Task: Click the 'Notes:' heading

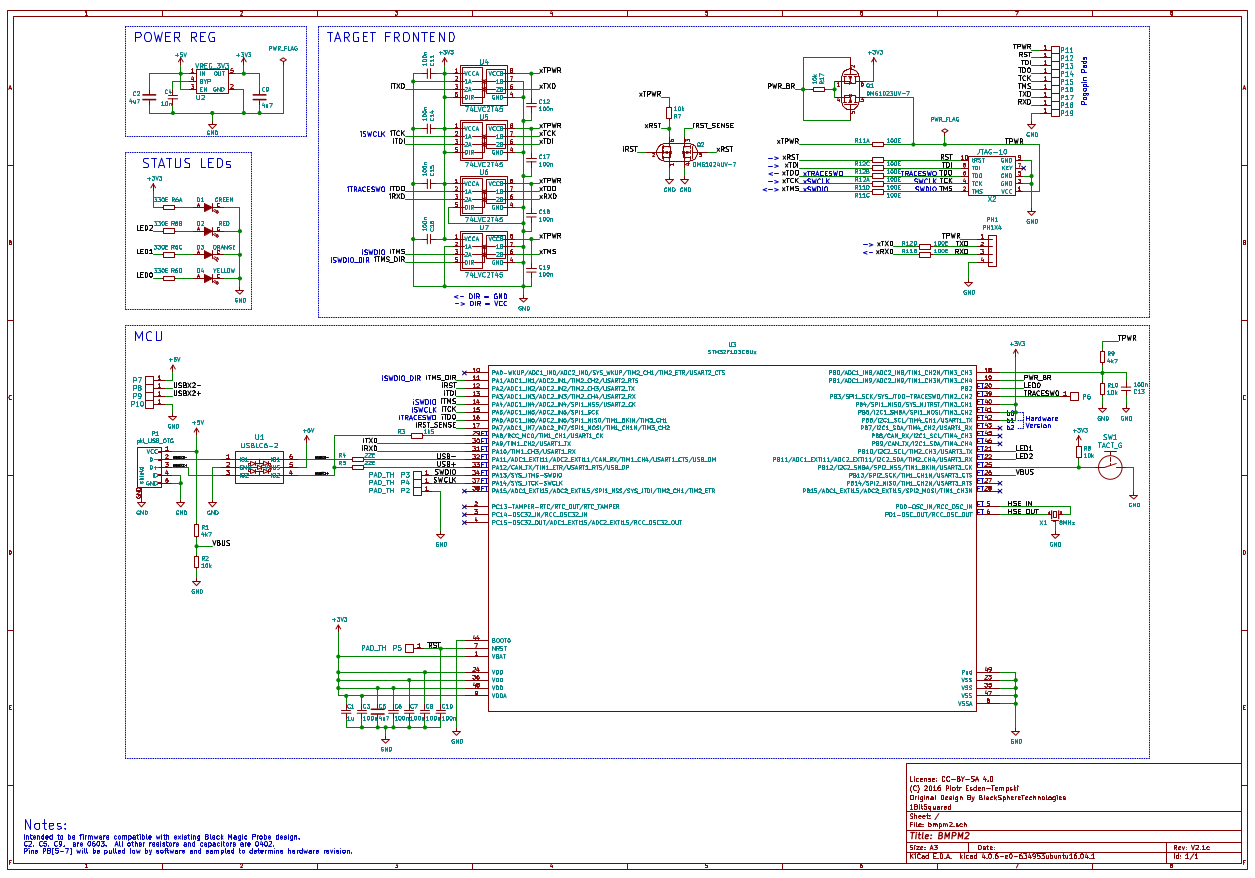Action: click(x=47, y=825)
